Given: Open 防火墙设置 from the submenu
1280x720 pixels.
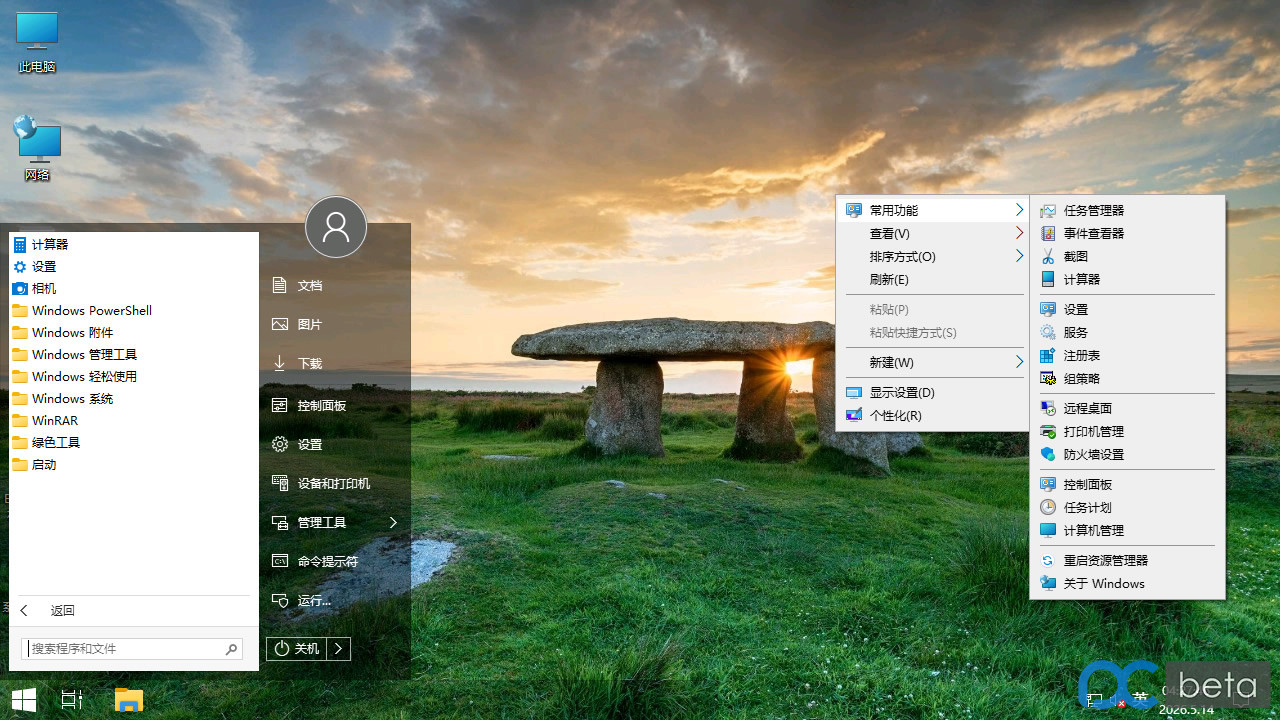Looking at the screenshot, I should [1127, 454].
